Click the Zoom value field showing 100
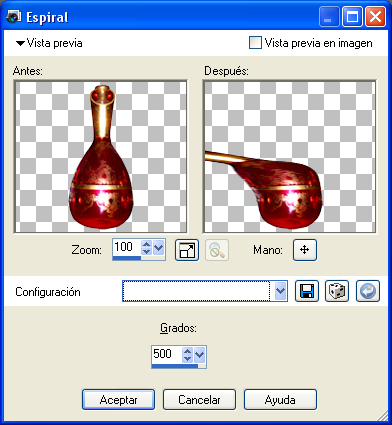This screenshot has width=392, height=425. click(x=127, y=247)
